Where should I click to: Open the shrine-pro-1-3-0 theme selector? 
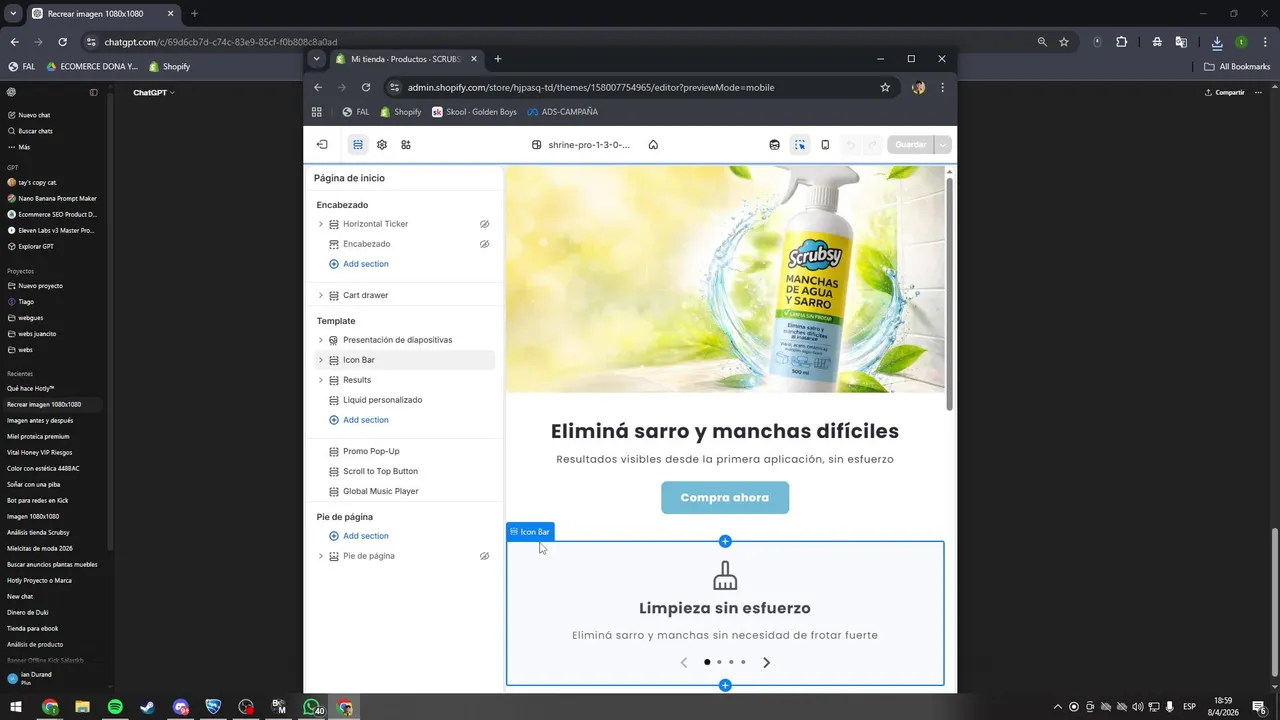[581, 145]
